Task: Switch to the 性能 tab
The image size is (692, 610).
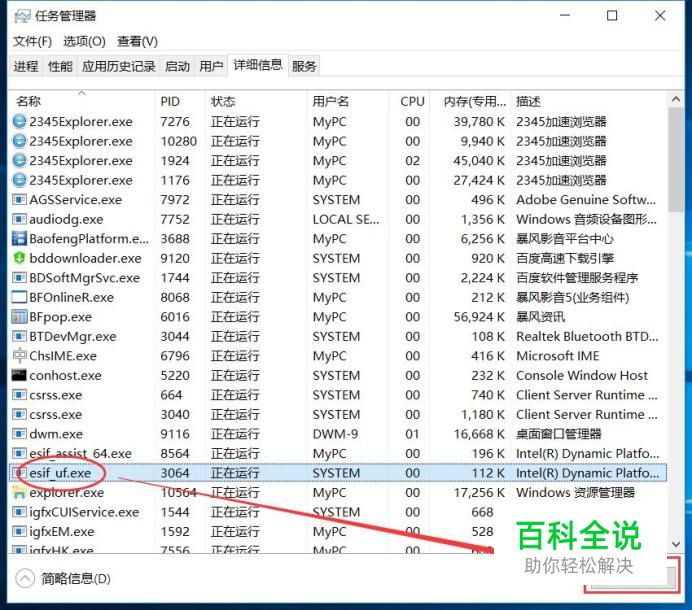Action: pyautogui.click(x=60, y=66)
